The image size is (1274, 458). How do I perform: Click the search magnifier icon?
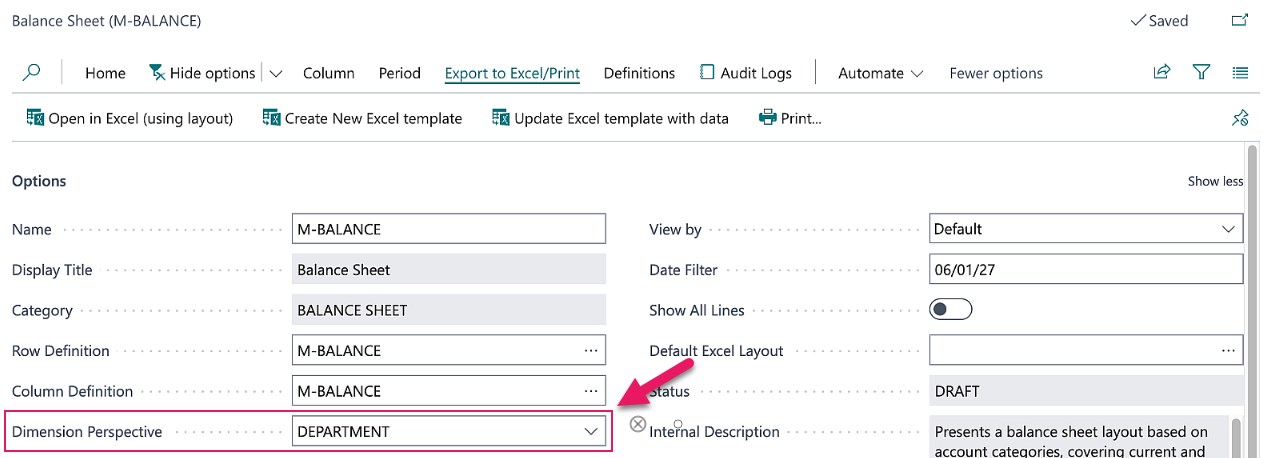point(32,72)
